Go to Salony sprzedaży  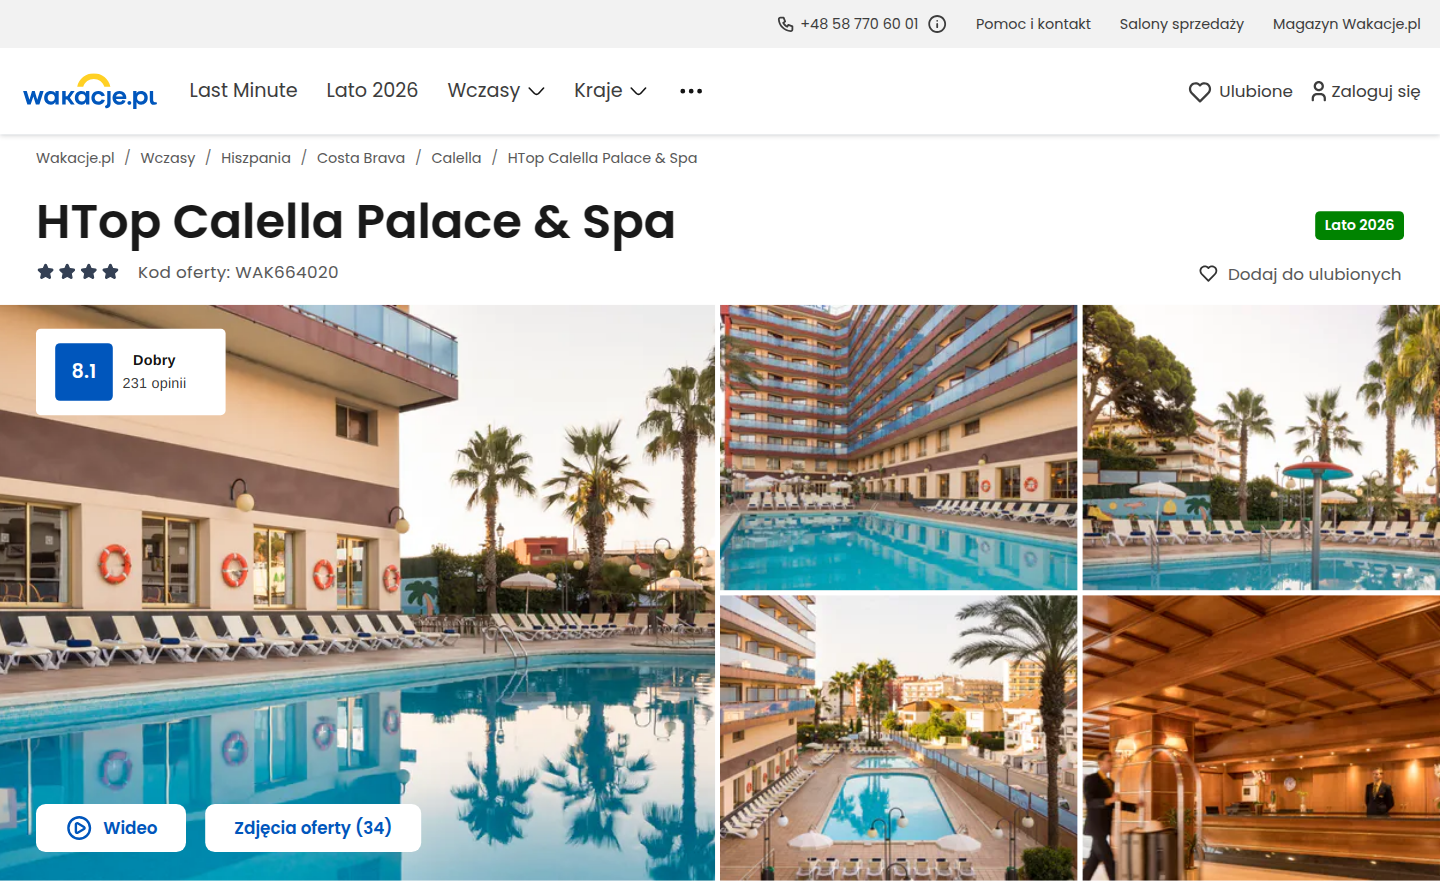coord(1181,24)
